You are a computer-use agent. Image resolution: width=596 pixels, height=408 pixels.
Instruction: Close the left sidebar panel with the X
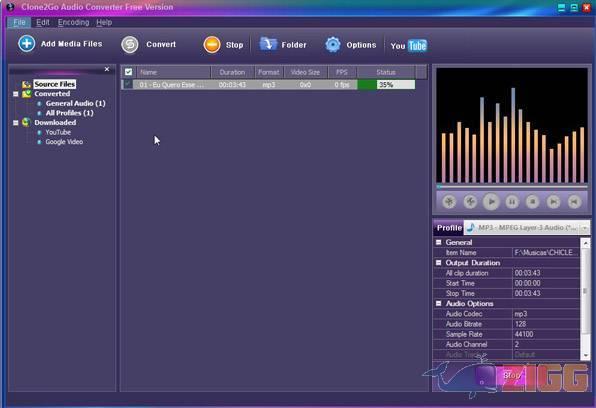[107, 69]
